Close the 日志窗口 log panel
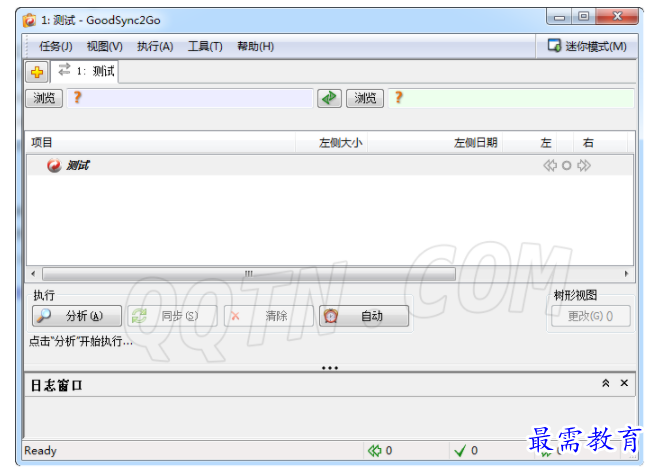 click(624, 383)
